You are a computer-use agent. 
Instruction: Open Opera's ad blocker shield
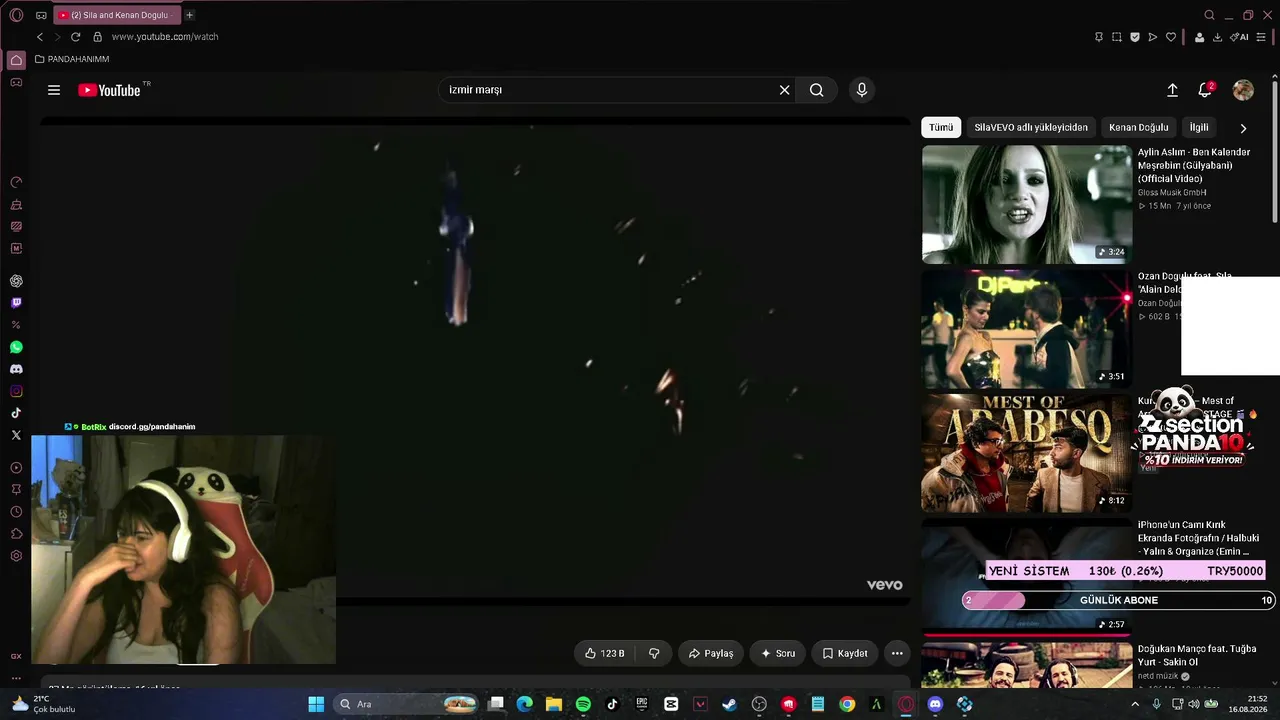(1135, 37)
